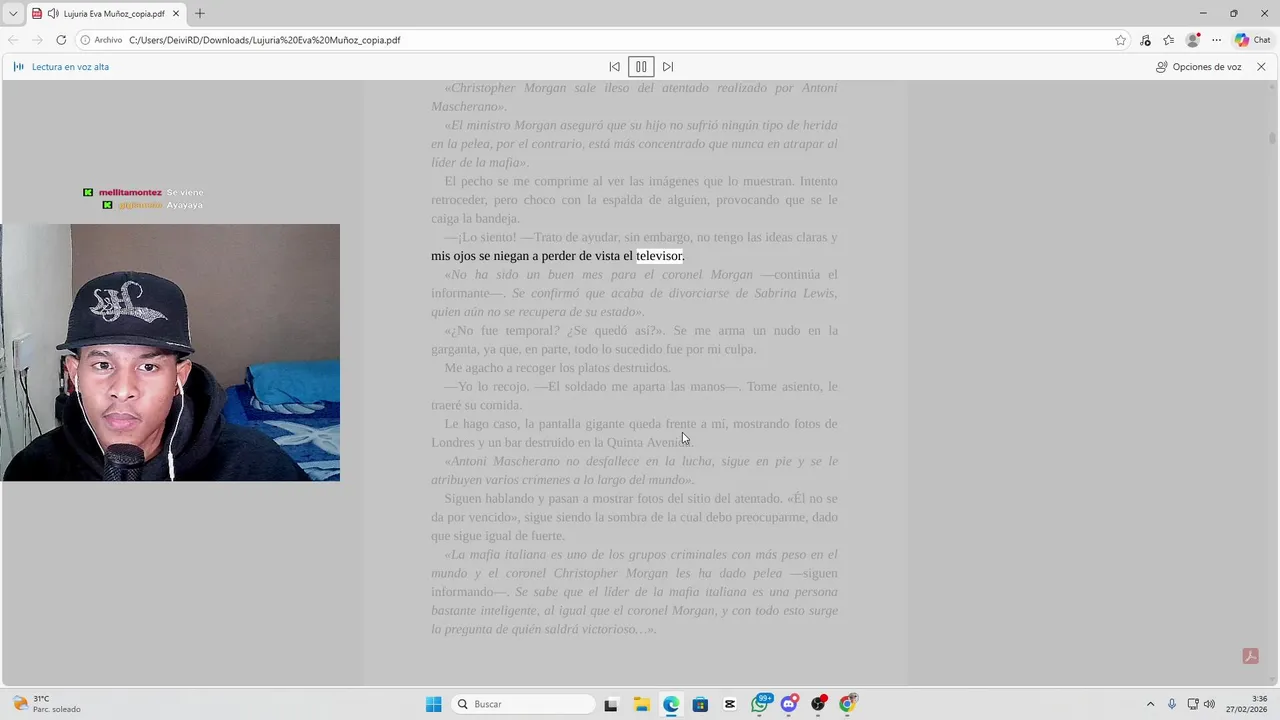Skip to previous paragraph in read aloud
The height and width of the screenshot is (720, 1280).
tap(614, 67)
